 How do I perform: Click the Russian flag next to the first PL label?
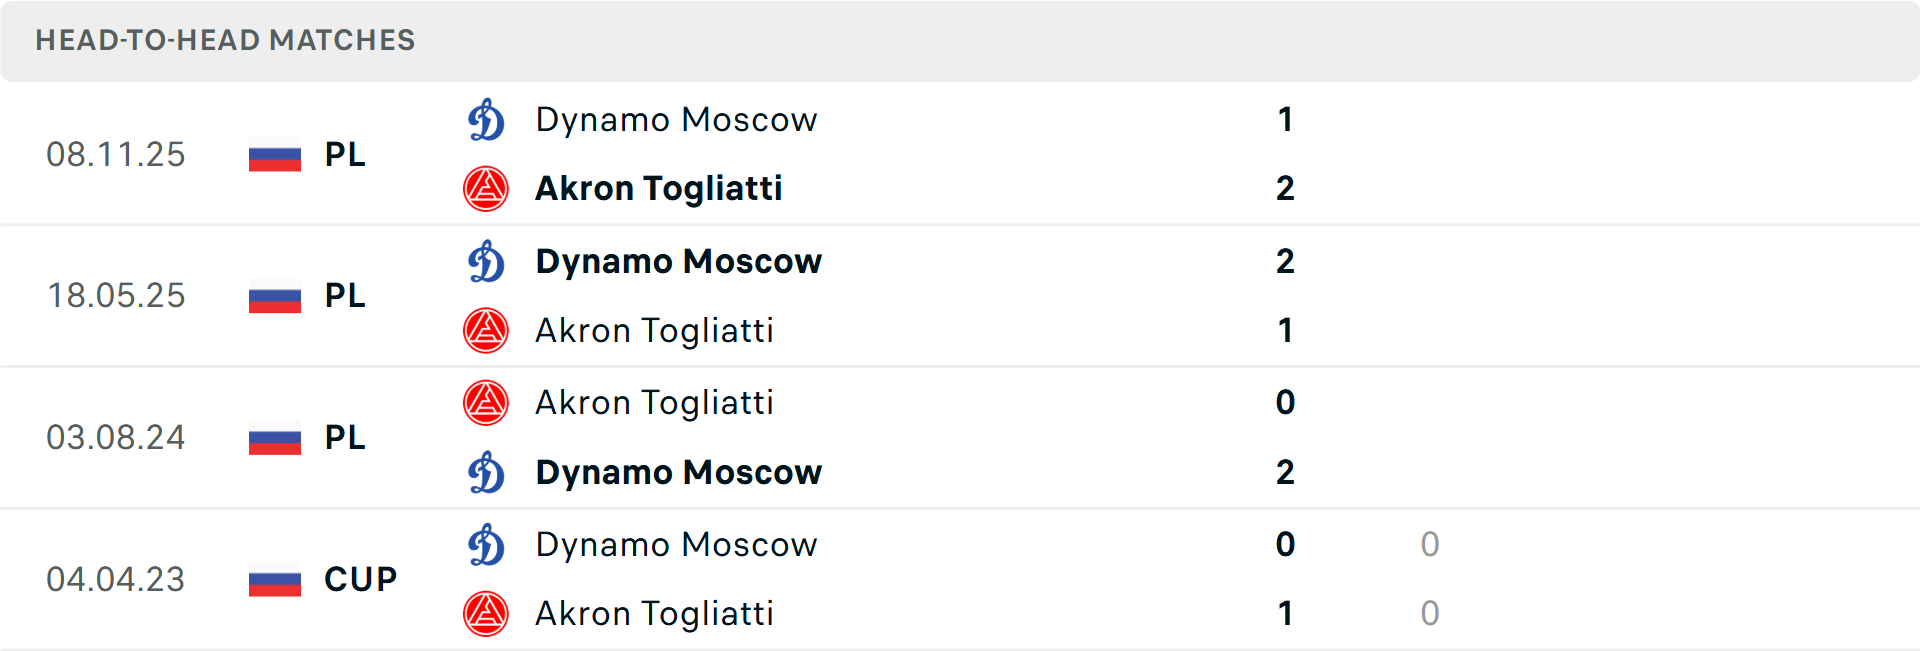(x=274, y=156)
